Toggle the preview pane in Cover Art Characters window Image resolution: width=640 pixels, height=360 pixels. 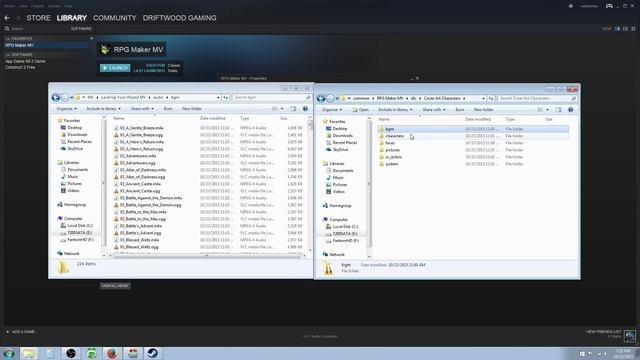(558, 109)
